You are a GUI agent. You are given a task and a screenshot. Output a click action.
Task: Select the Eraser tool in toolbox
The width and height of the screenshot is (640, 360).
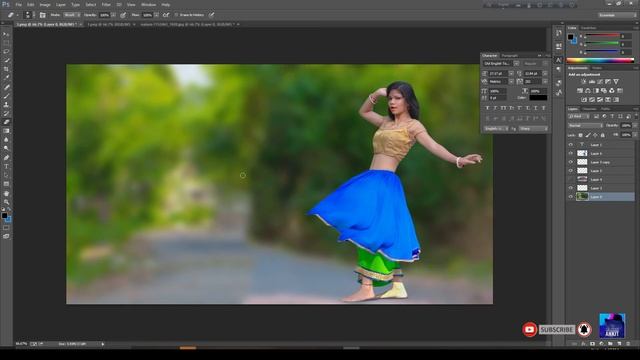6,122
